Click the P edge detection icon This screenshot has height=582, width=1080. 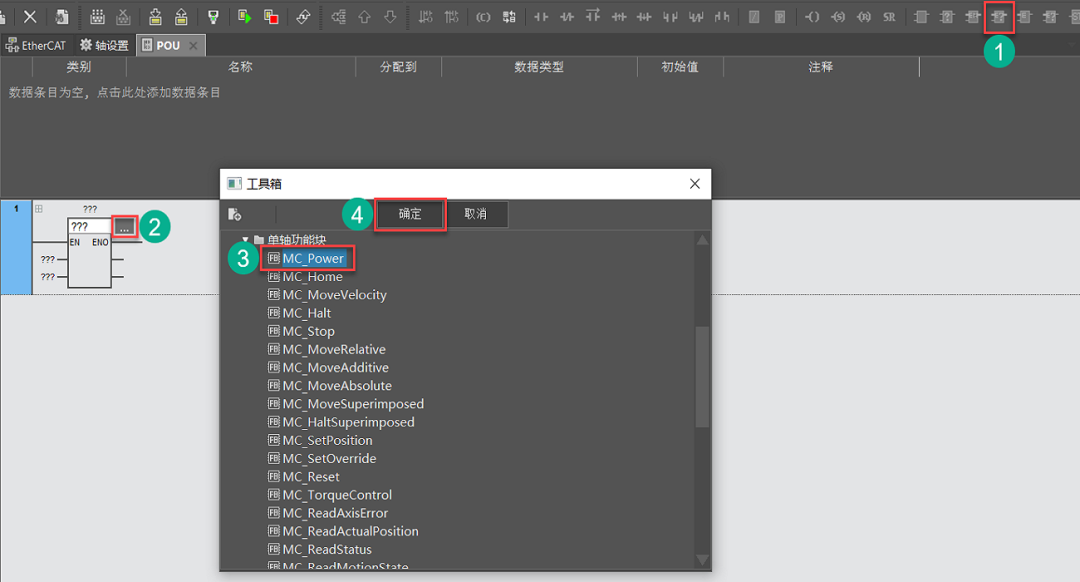tap(780, 17)
